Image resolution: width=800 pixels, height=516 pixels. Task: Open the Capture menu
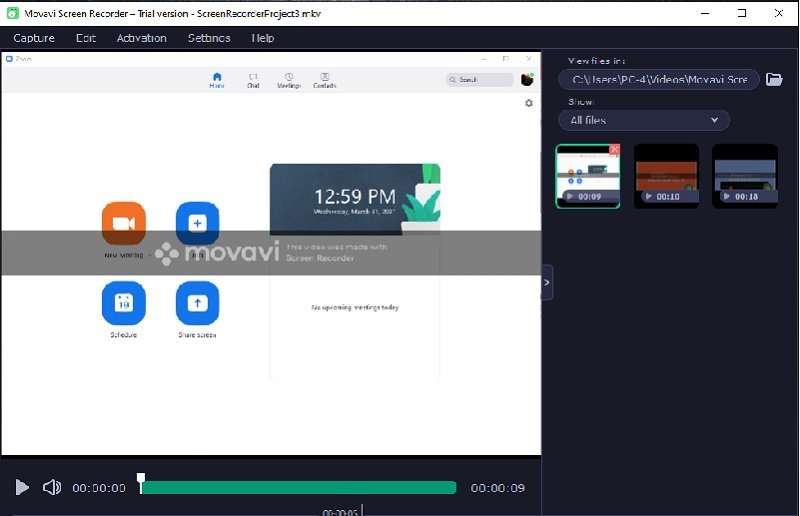tap(34, 38)
